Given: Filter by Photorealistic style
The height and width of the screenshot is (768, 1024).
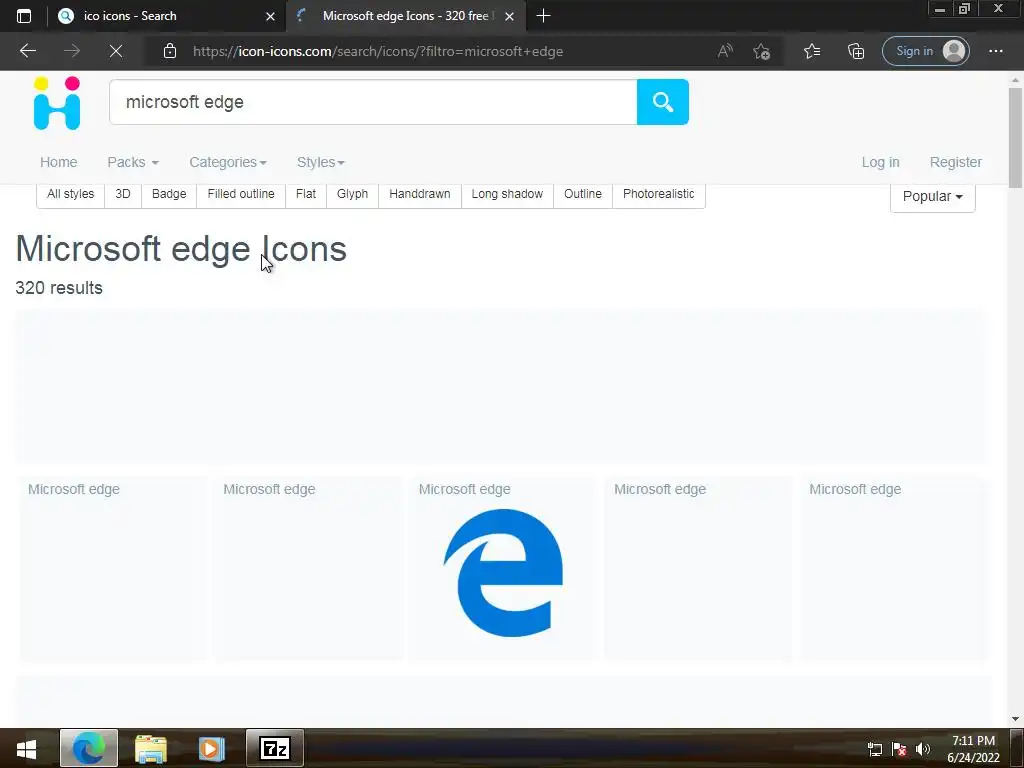Looking at the screenshot, I should tap(658, 194).
